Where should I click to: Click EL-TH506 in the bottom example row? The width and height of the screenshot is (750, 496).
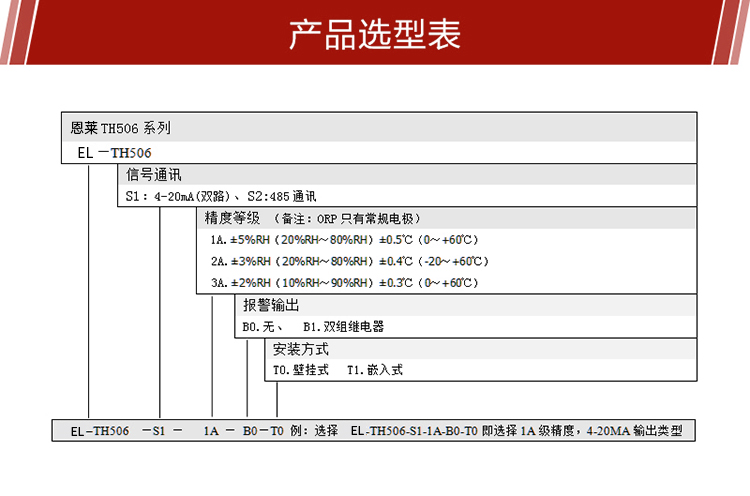(99, 431)
